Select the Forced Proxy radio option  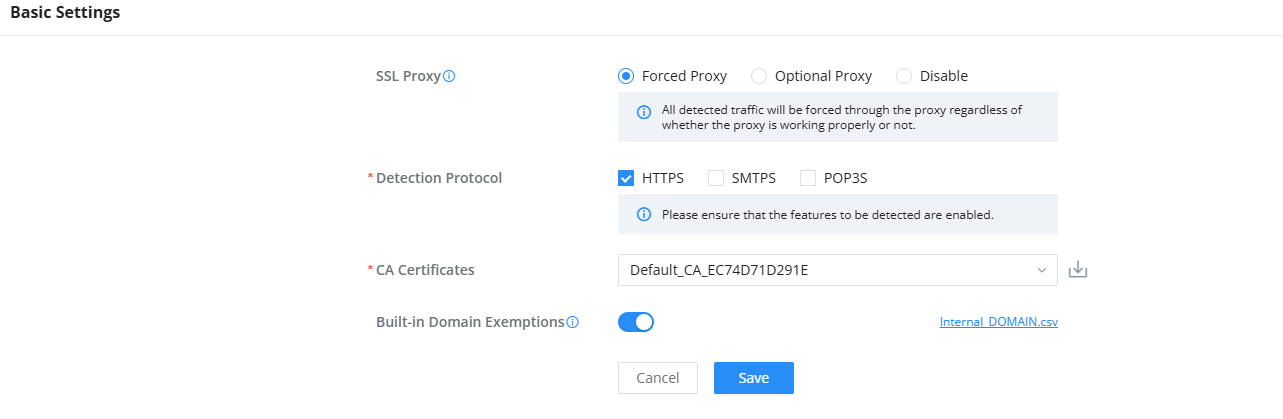[626, 76]
